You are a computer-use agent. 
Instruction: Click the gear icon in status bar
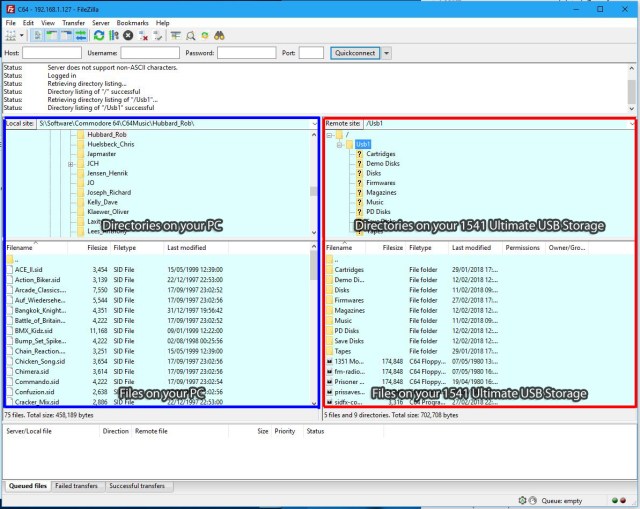click(x=522, y=500)
